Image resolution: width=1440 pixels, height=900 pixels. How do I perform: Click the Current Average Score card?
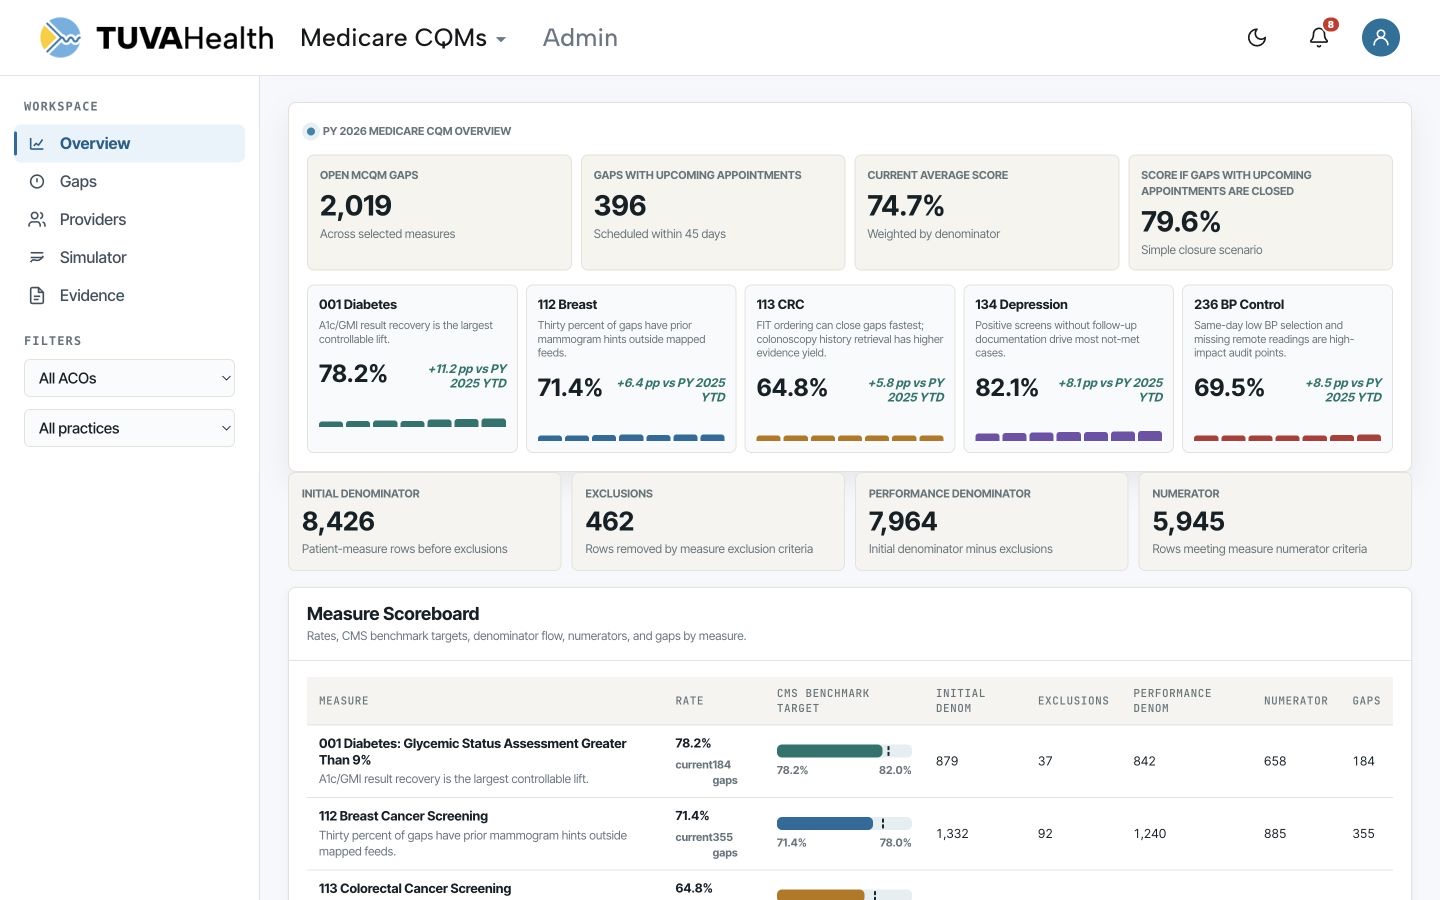point(987,212)
